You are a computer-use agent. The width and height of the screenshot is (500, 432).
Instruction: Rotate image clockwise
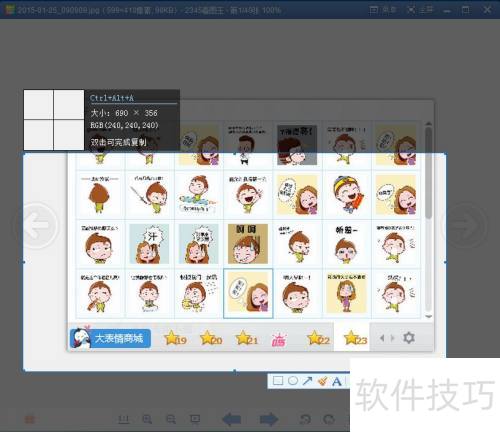329,419
